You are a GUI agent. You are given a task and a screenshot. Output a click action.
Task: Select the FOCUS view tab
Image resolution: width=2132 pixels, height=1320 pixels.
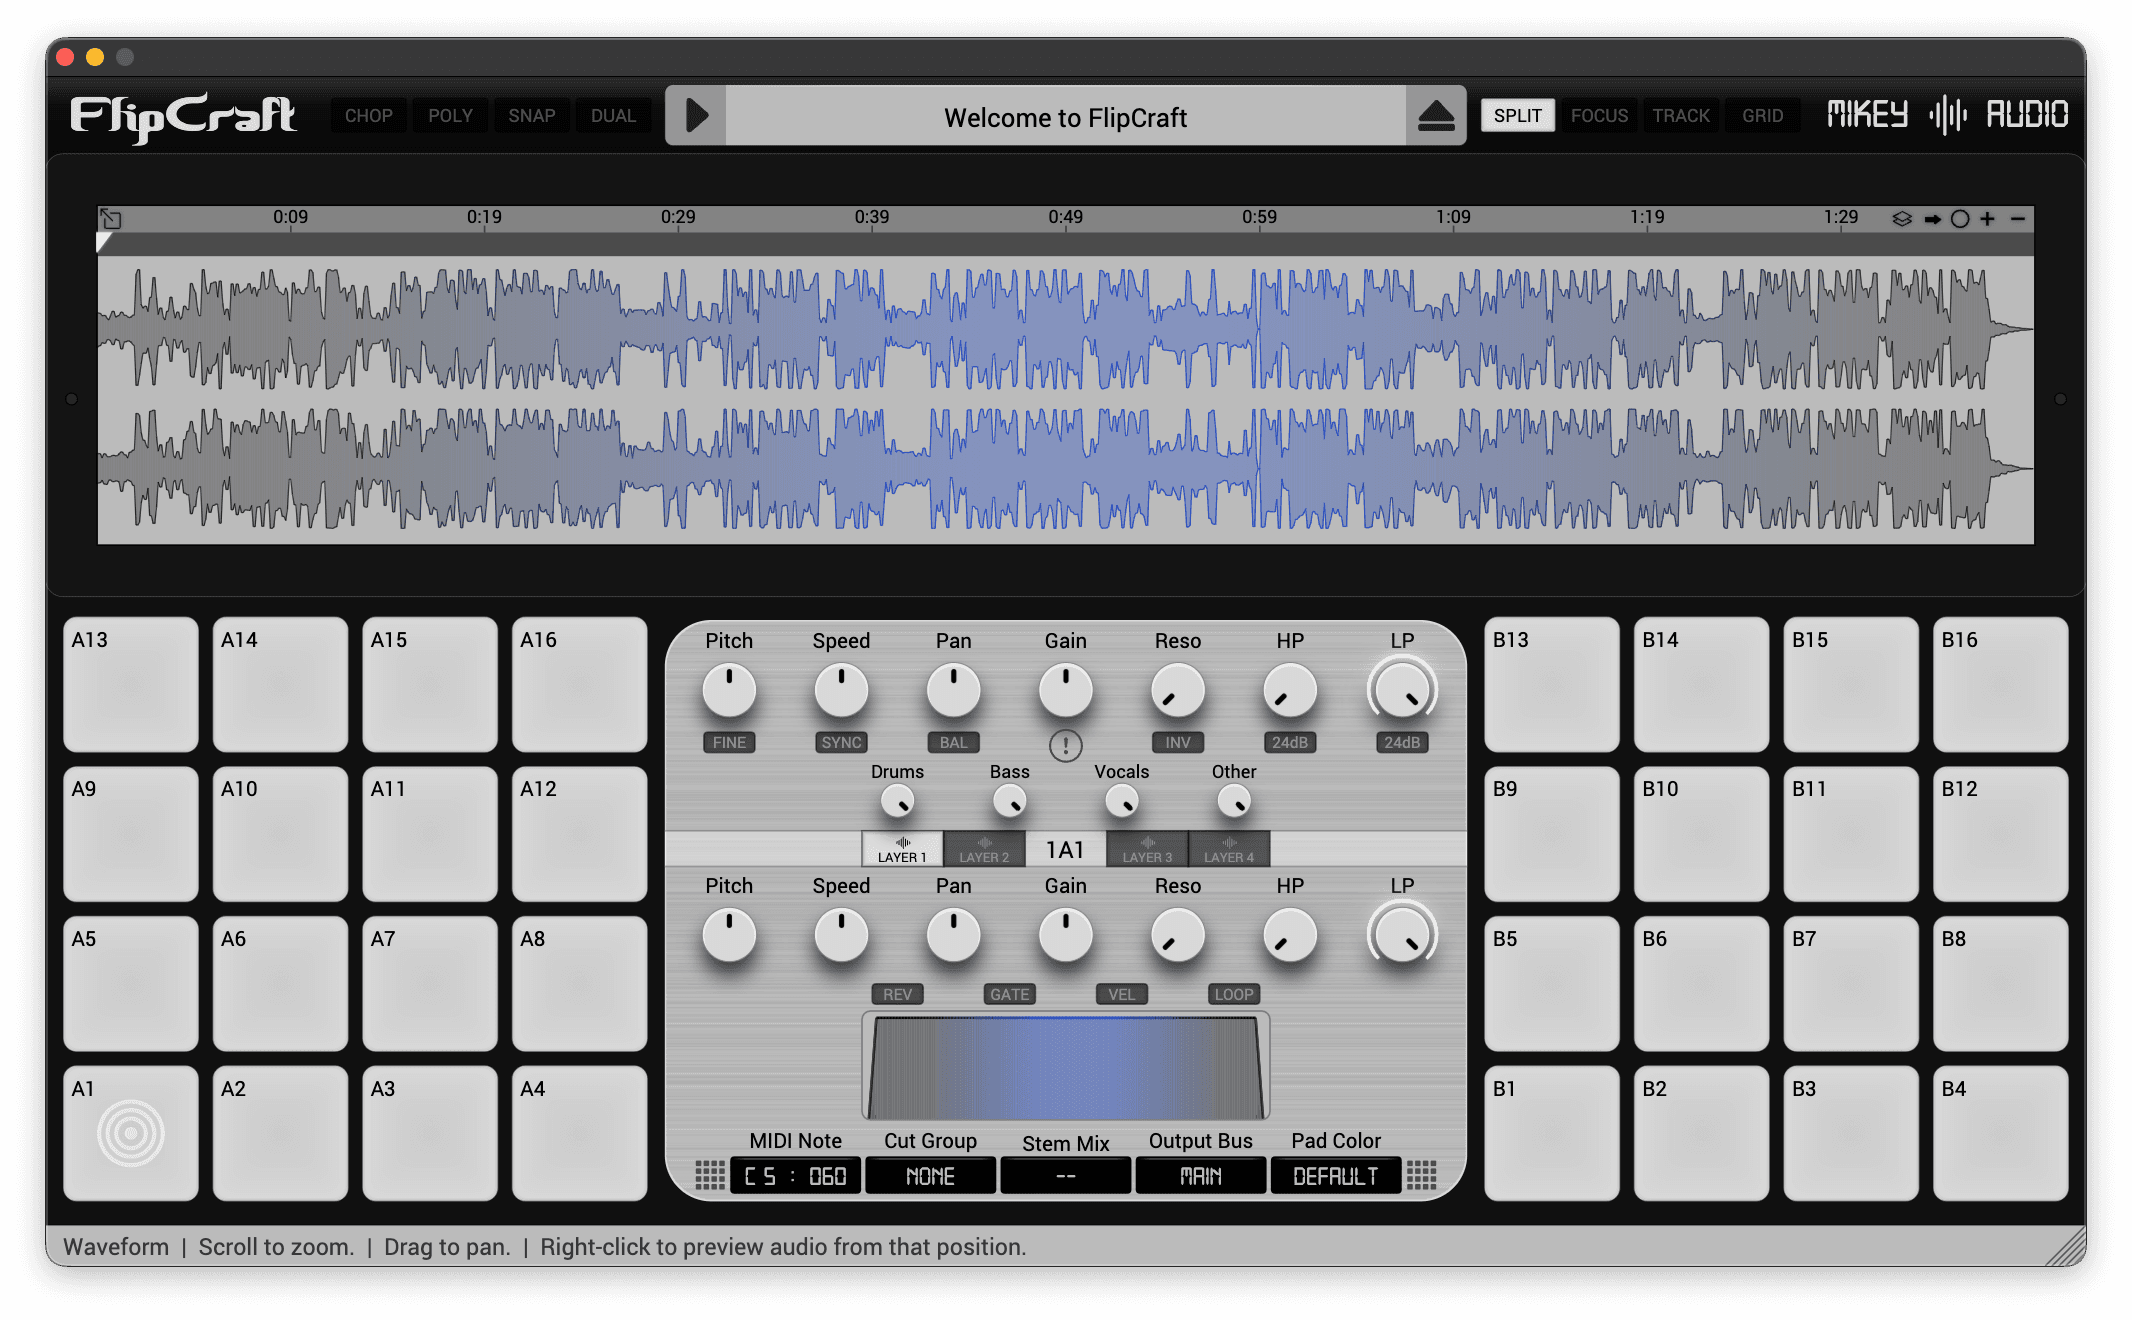click(1598, 116)
